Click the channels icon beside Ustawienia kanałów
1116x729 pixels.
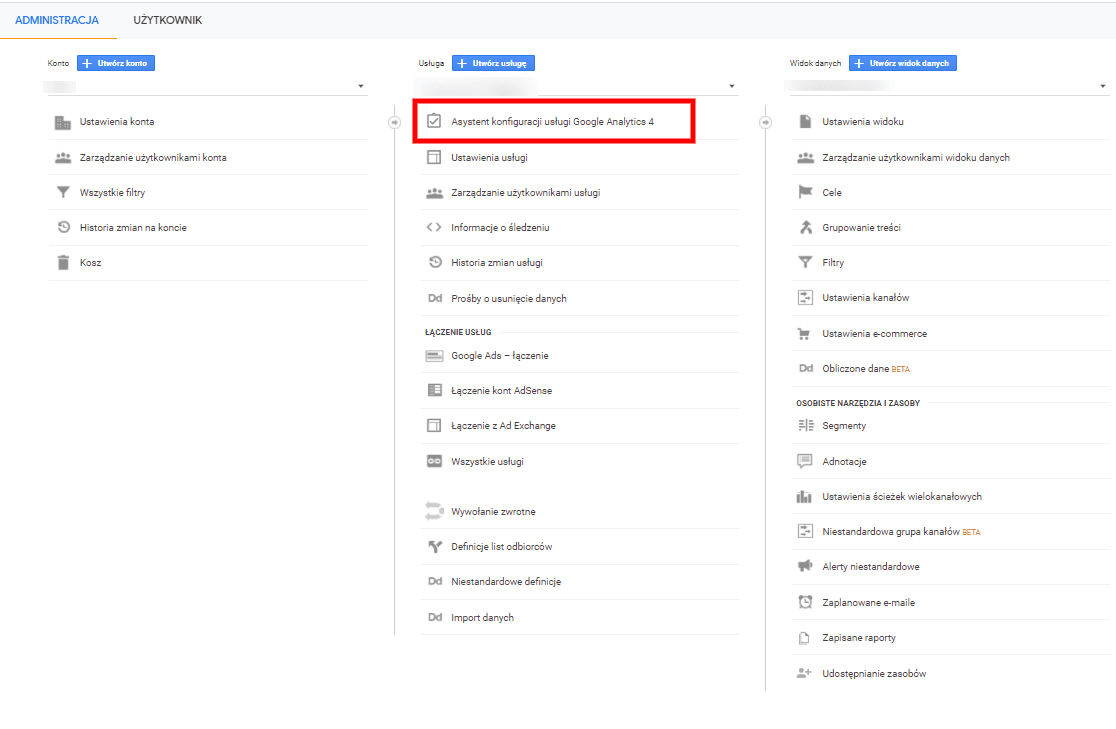[805, 298]
